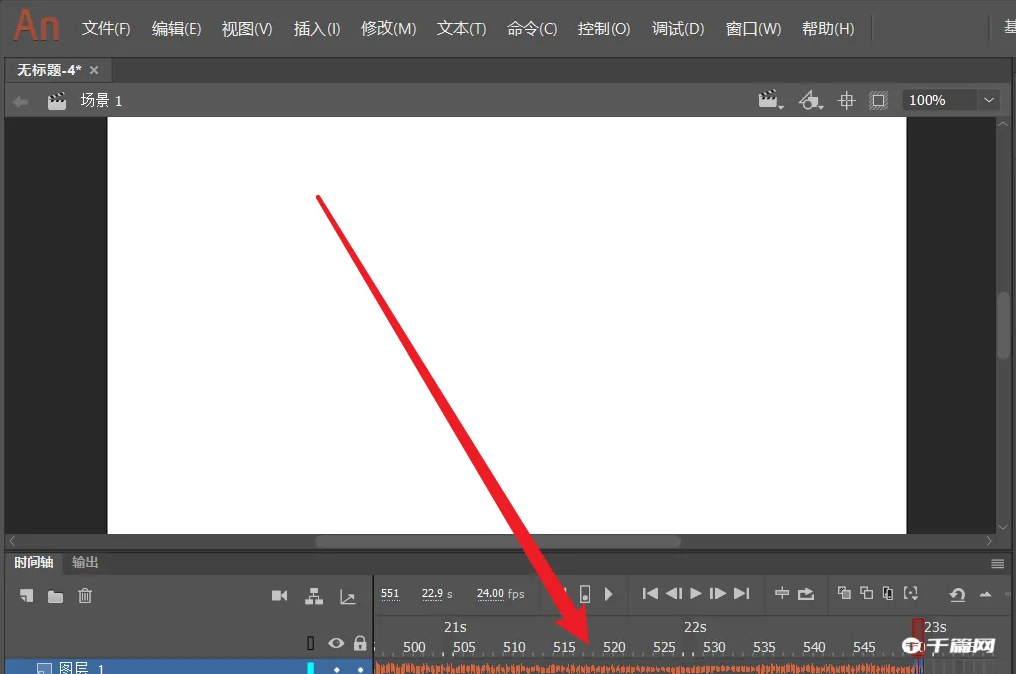Viewport: 1016px width, 674px height.
Task: Show parent view hierarchy icon
Action: [314, 595]
